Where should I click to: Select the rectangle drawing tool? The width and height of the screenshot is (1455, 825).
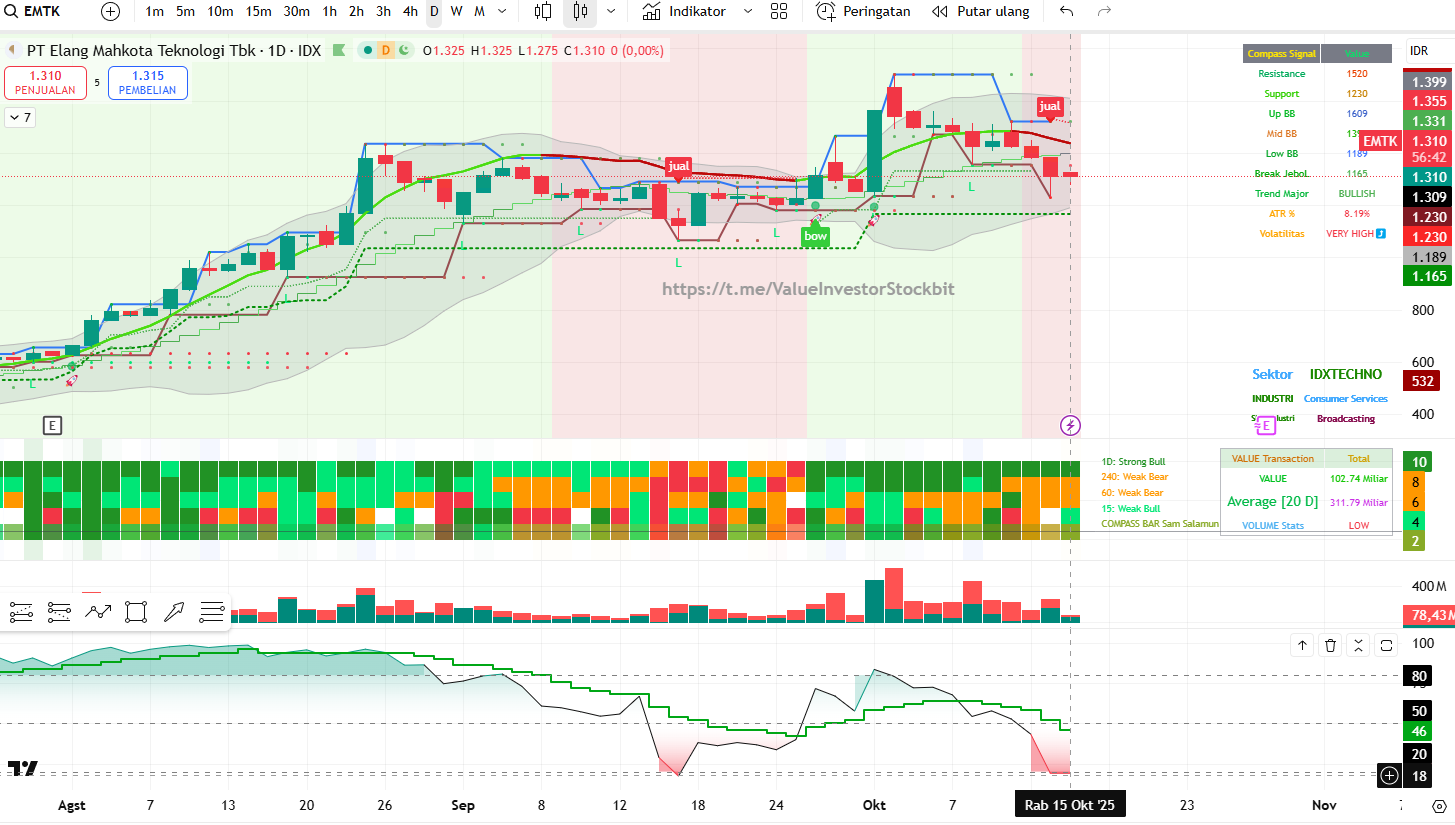(x=136, y=612)
